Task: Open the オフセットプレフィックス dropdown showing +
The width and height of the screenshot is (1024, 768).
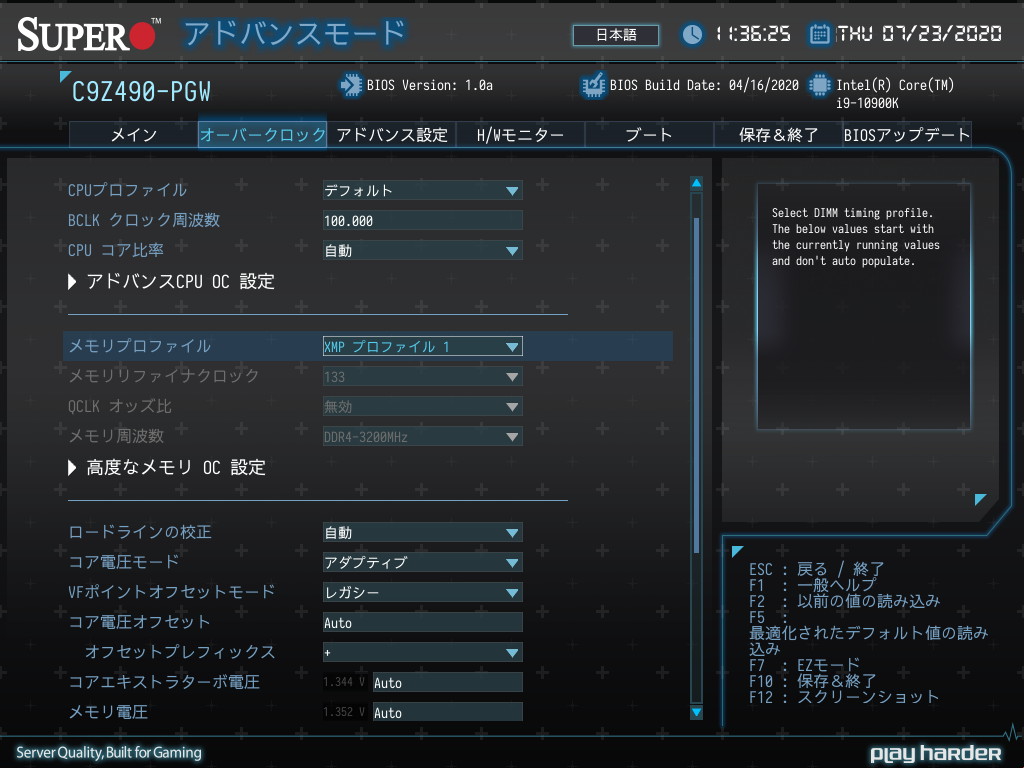Action: 423,652
